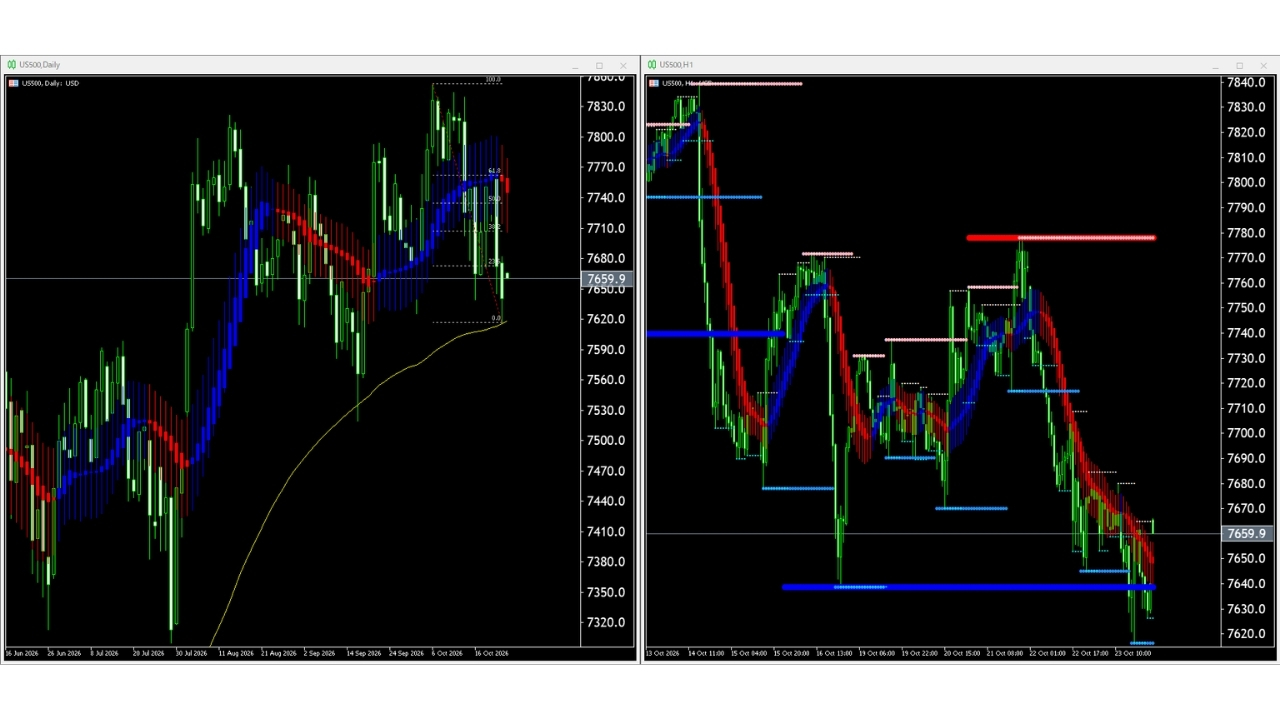Click the '16 Oct 13:00' label on H1 time axis

(834, 654)
